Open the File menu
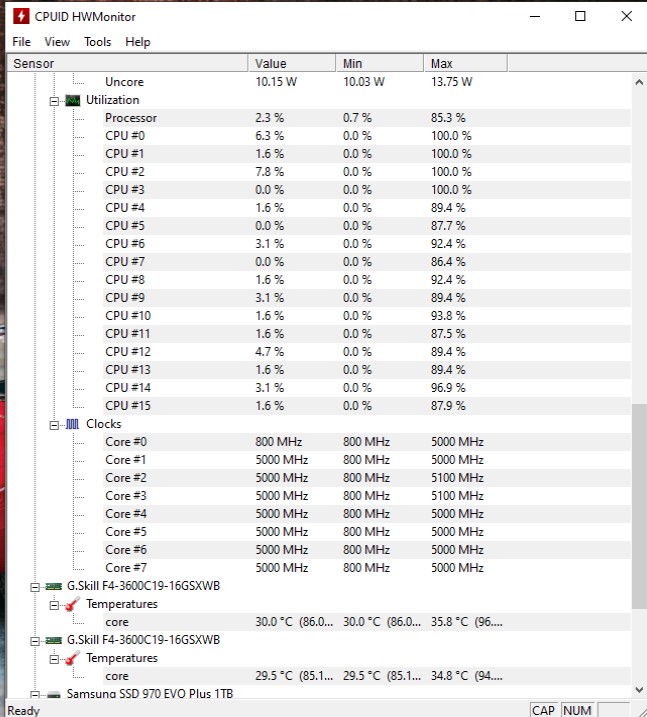This screenshot has height=717, width=647. tap(21, 42)
